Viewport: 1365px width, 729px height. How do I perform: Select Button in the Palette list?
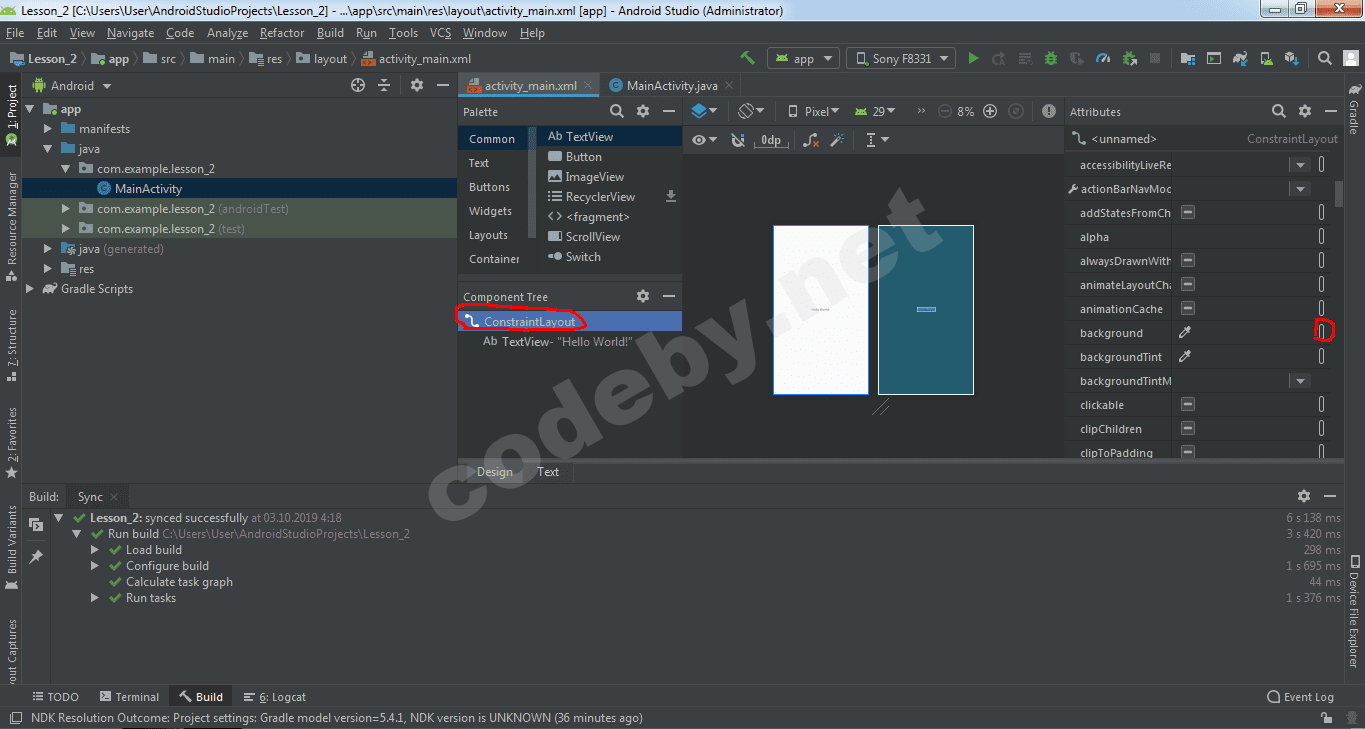[x=583, y=157]
